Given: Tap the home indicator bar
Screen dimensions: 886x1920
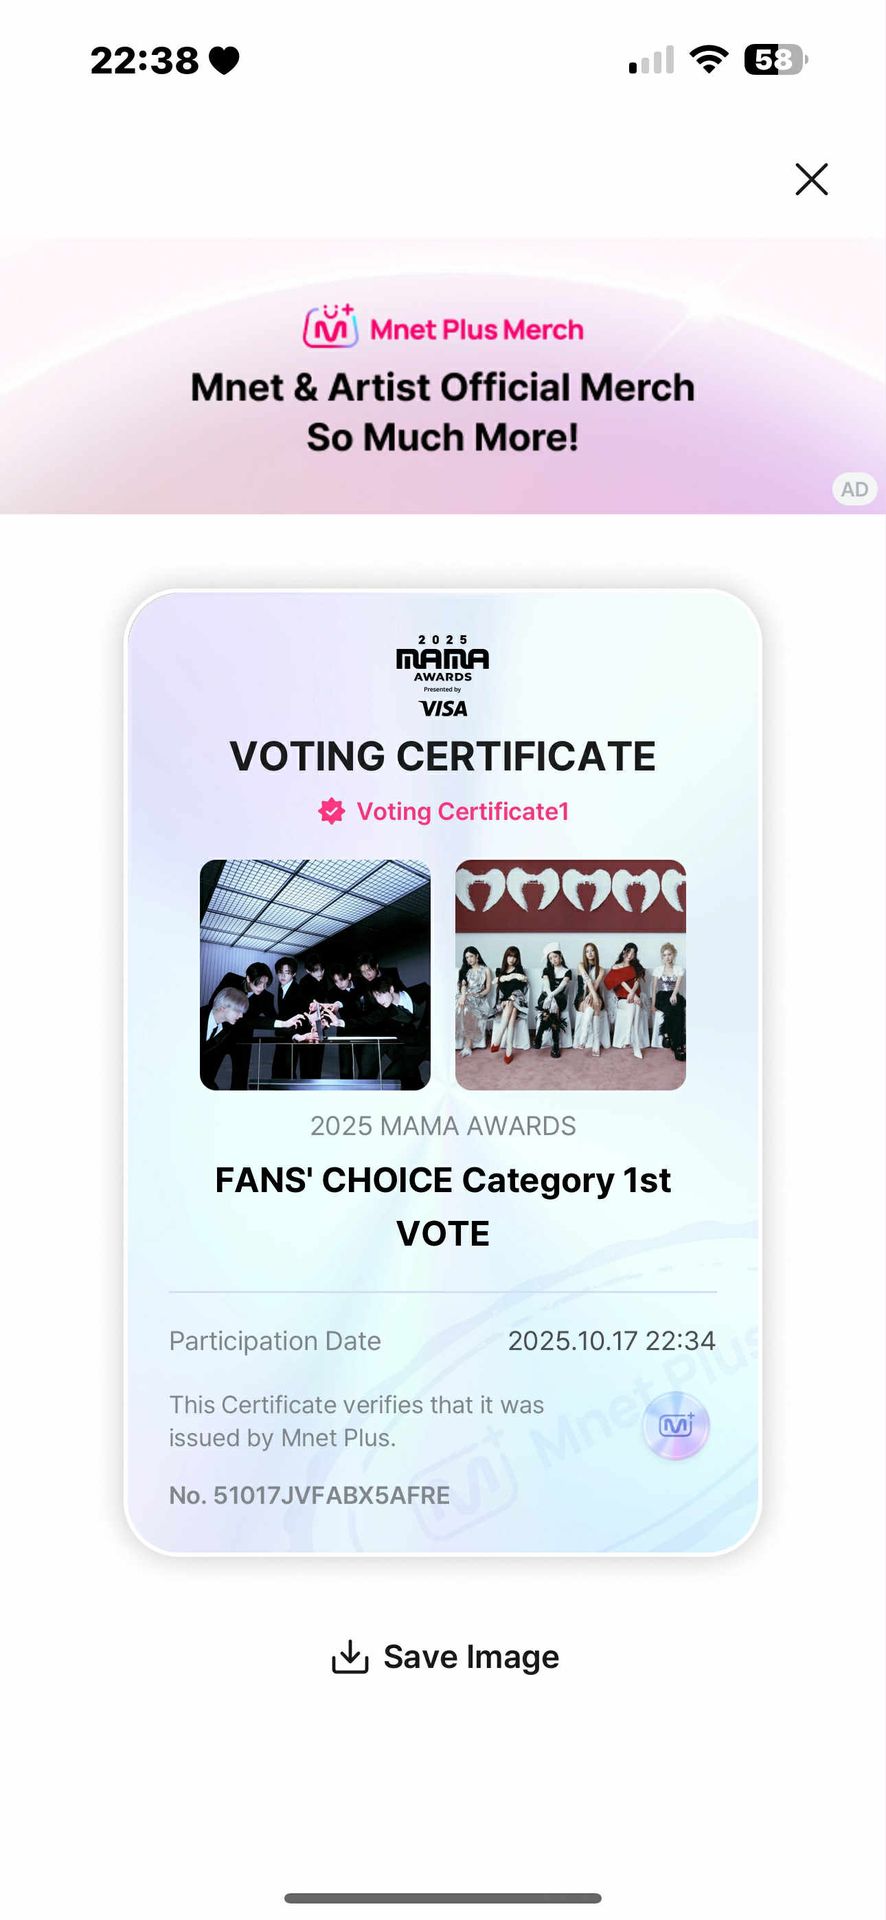Looking at the screenshot, I should pyautogui.click(x=442, y=1898).
